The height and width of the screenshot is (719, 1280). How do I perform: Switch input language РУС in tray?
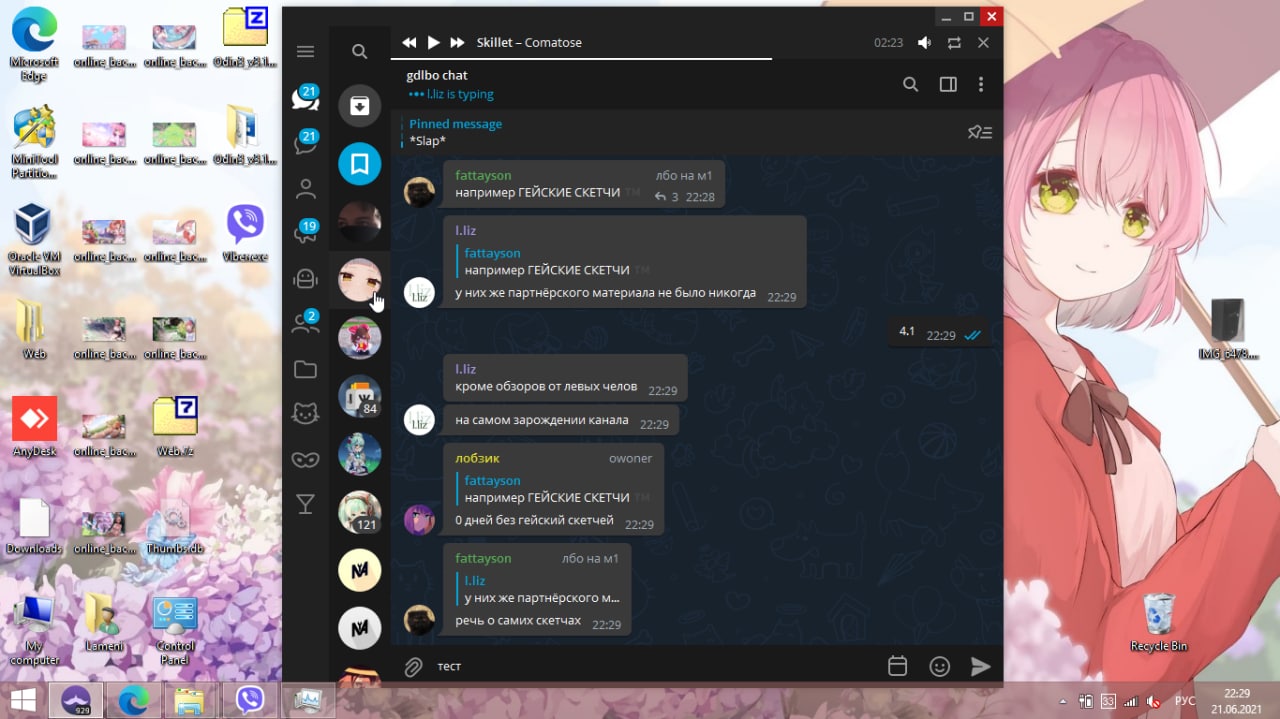pyautogui.click(x=1185, y=700)
